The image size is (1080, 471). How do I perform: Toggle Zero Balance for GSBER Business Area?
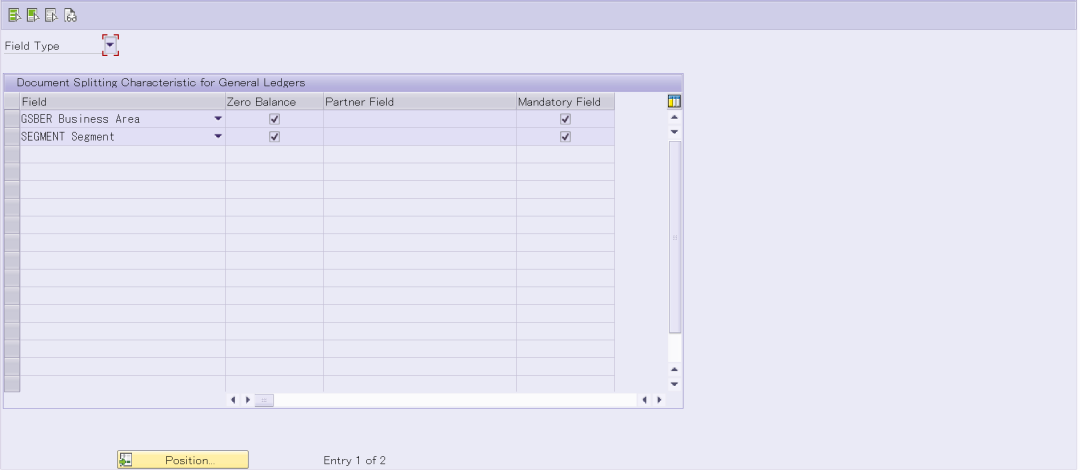pos(274,118)
